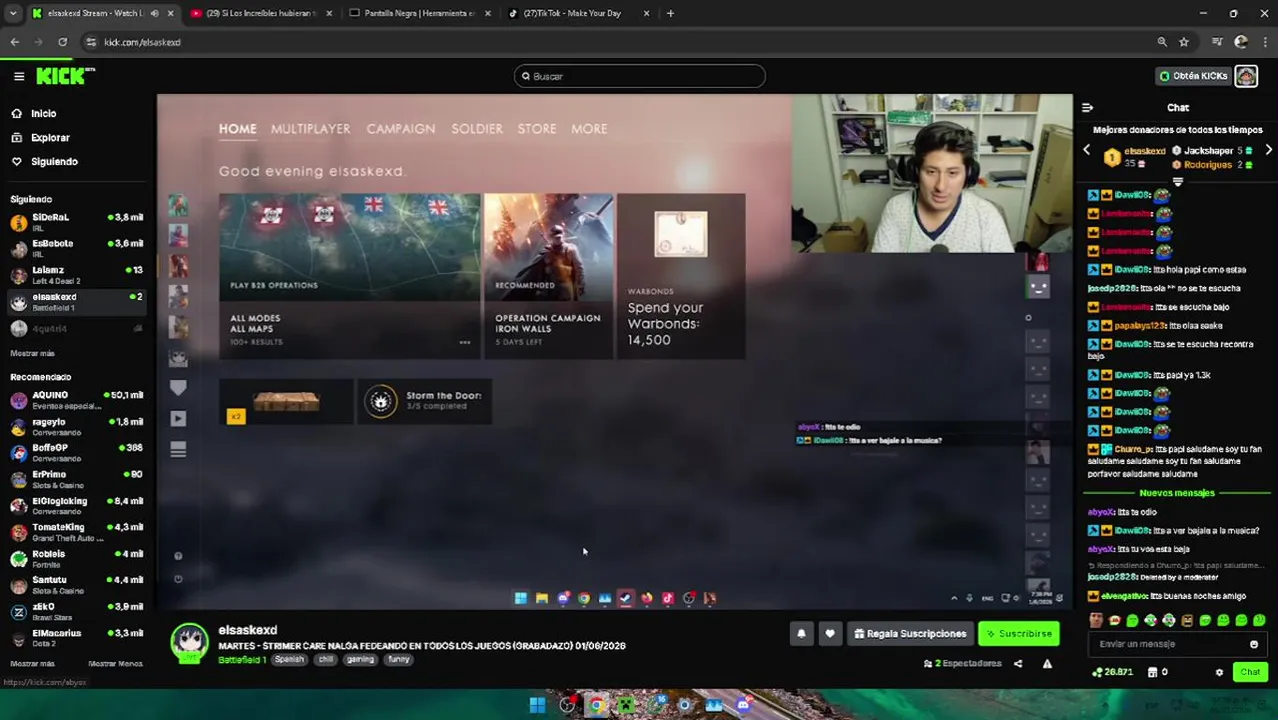Open Chrome from the Windows taskbar
1278x720 pixels.
point(597,705)
